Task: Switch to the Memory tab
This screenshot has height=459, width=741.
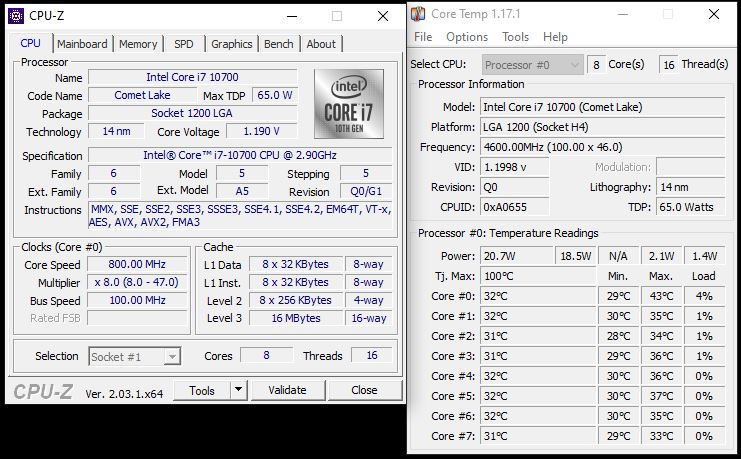Action: tap(138, 44)
